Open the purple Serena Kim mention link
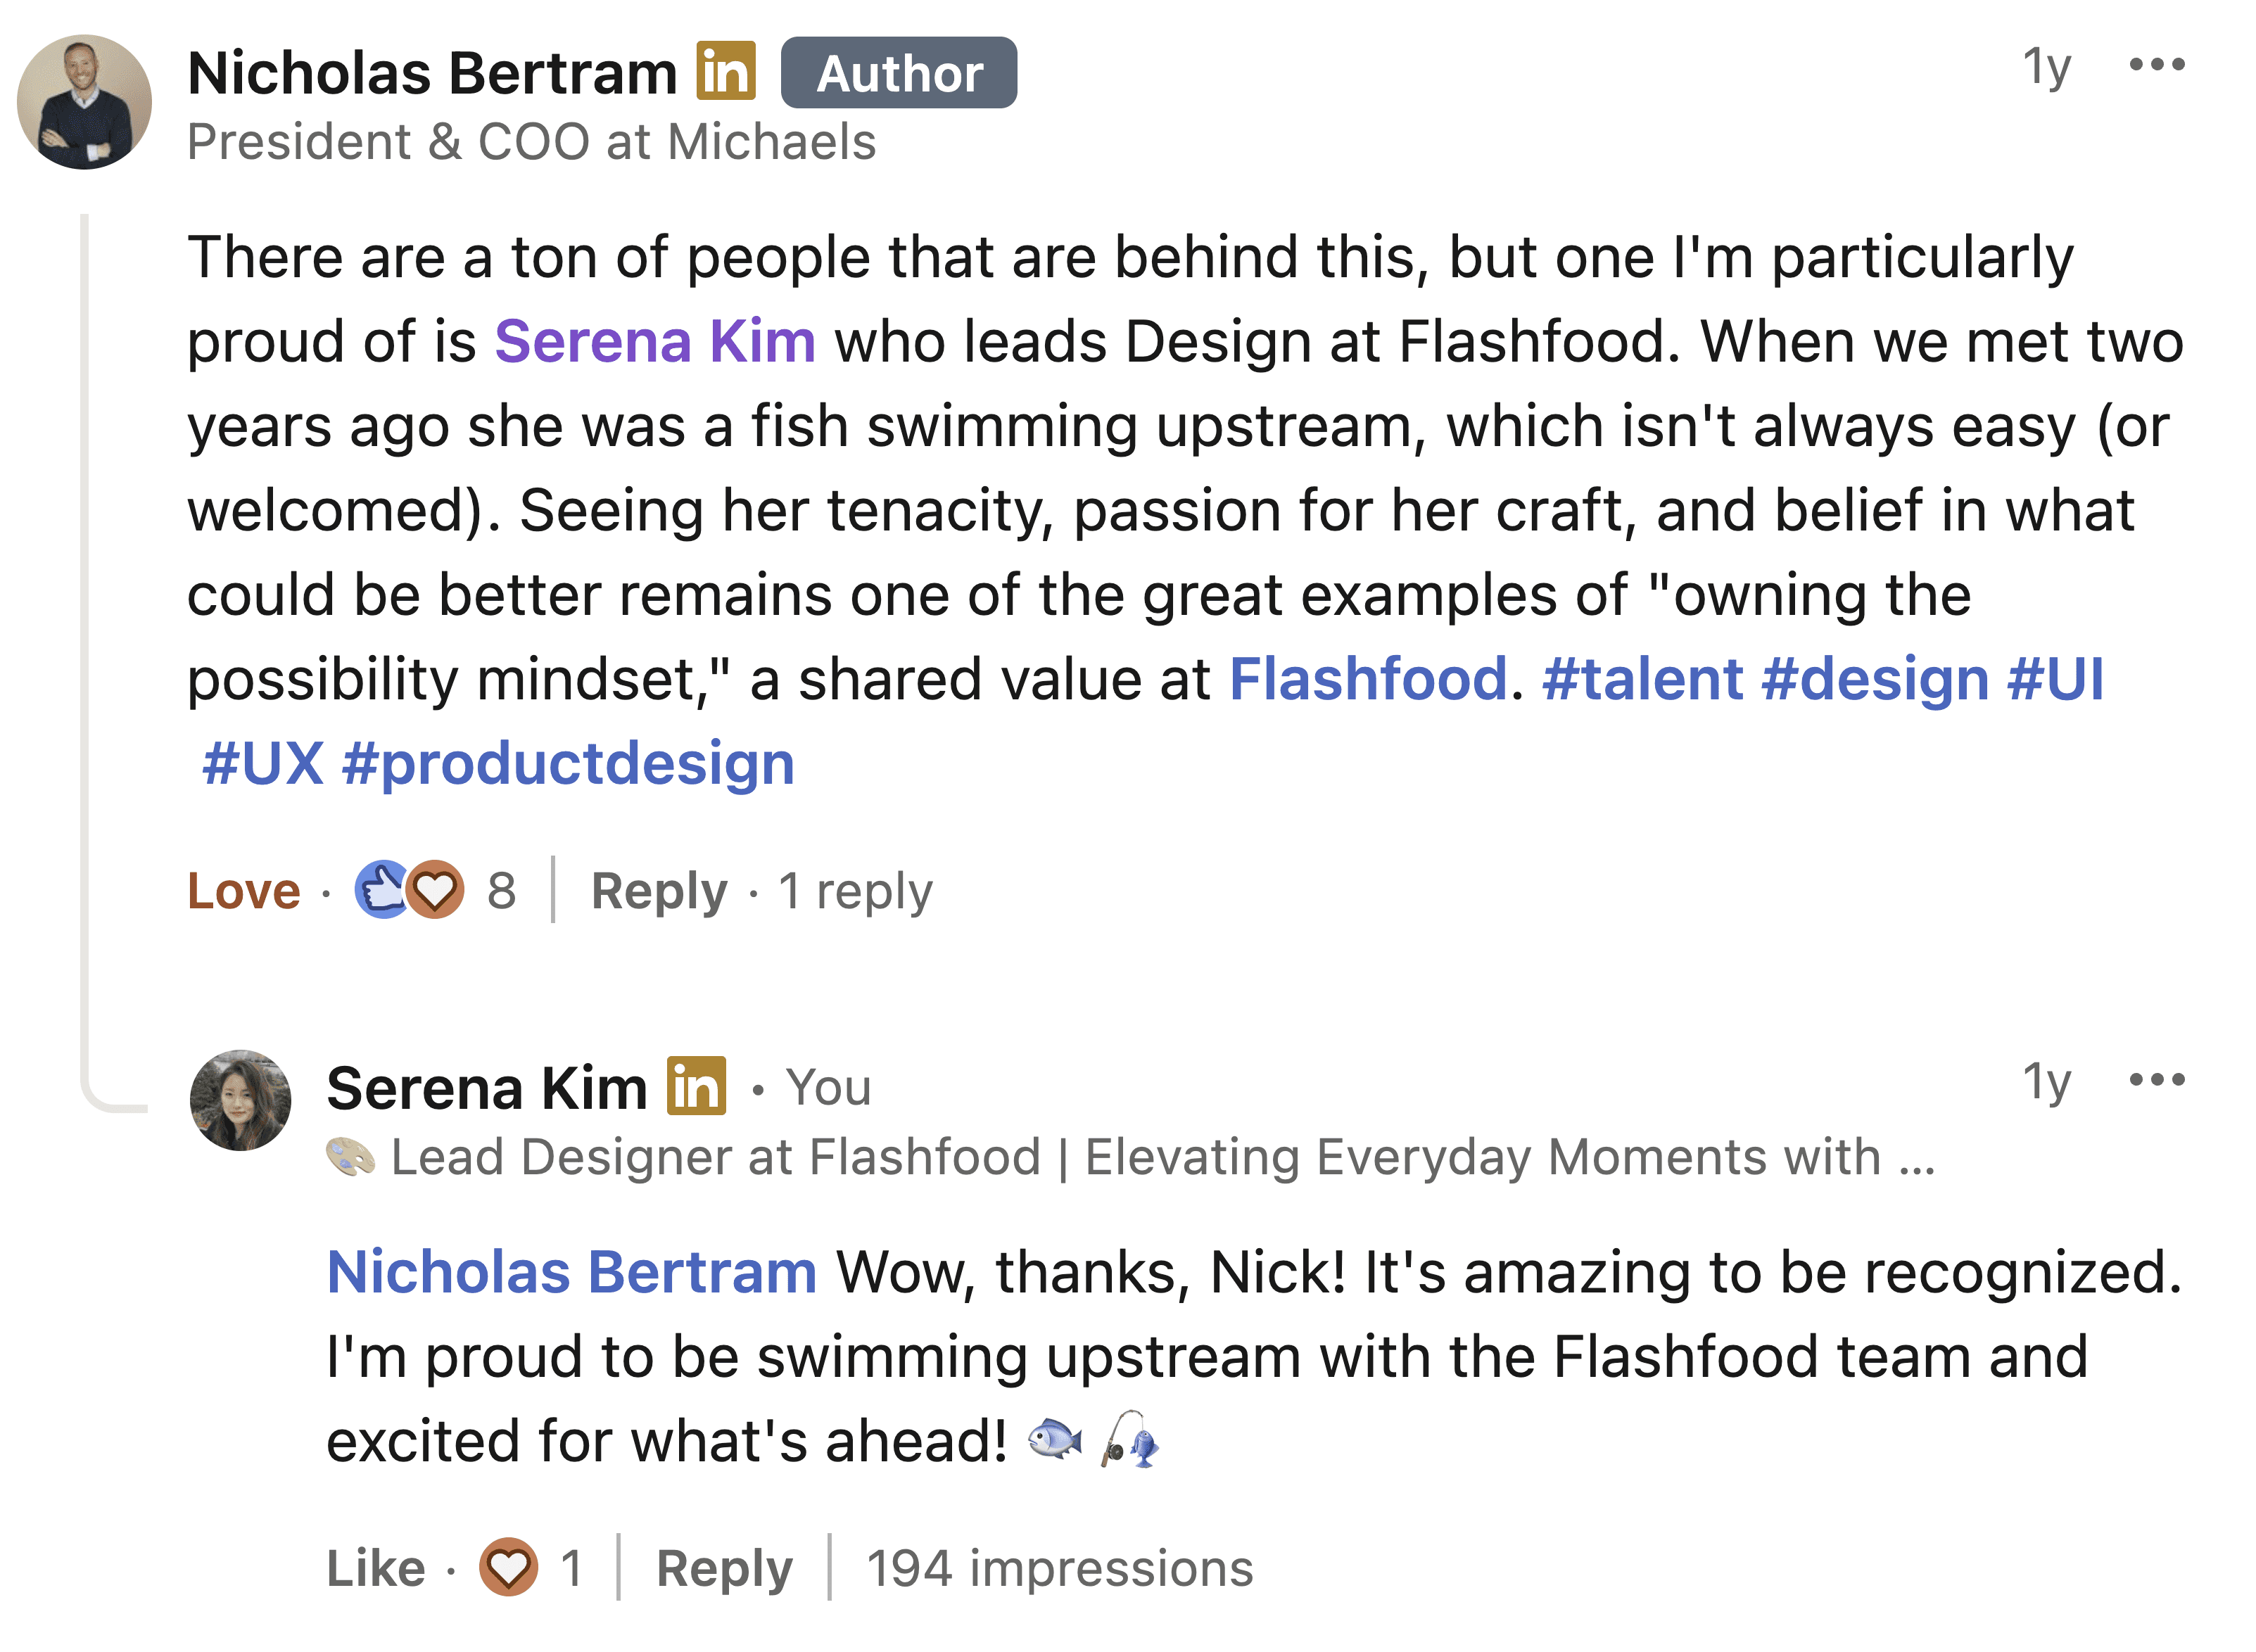 (x=655, y=342)
